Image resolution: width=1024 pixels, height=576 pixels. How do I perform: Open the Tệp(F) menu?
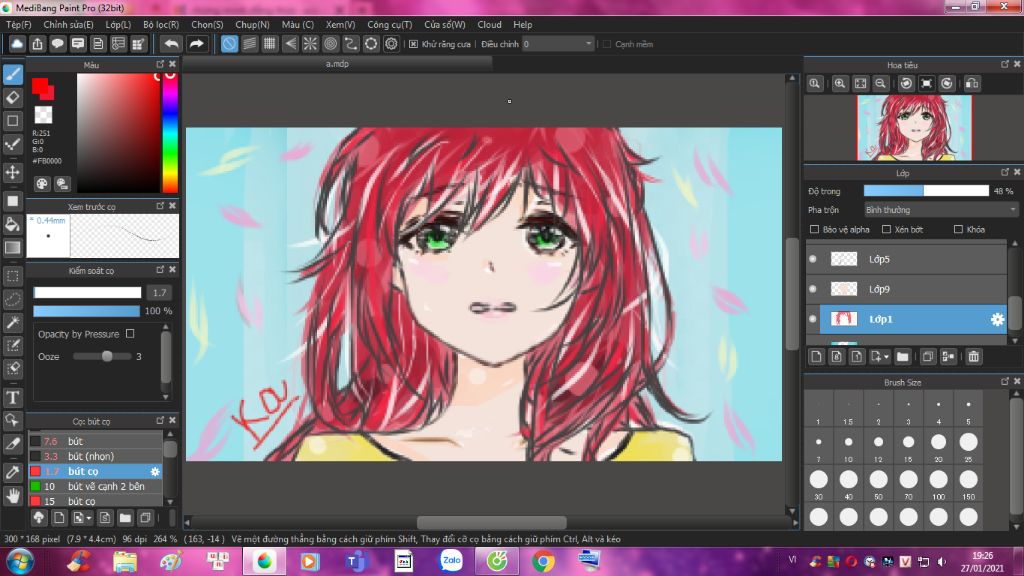[x=18, y=25]
